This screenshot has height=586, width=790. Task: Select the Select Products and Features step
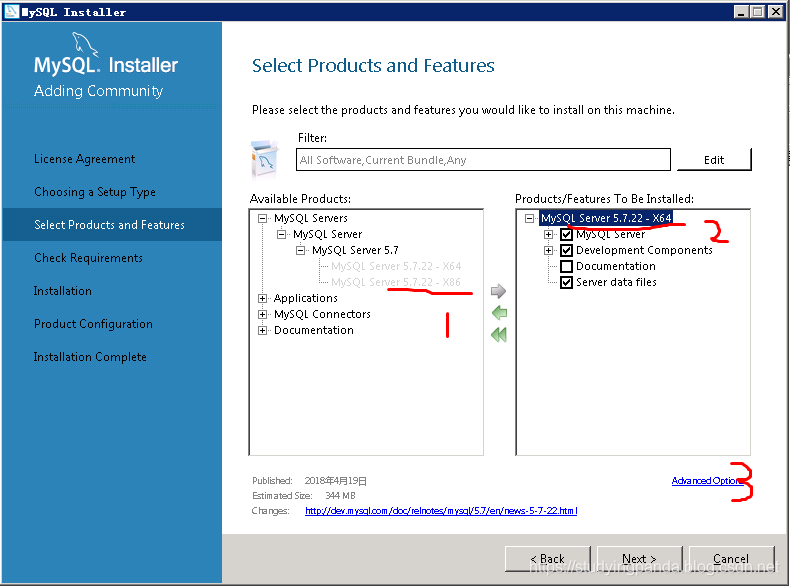pos(109,225)
